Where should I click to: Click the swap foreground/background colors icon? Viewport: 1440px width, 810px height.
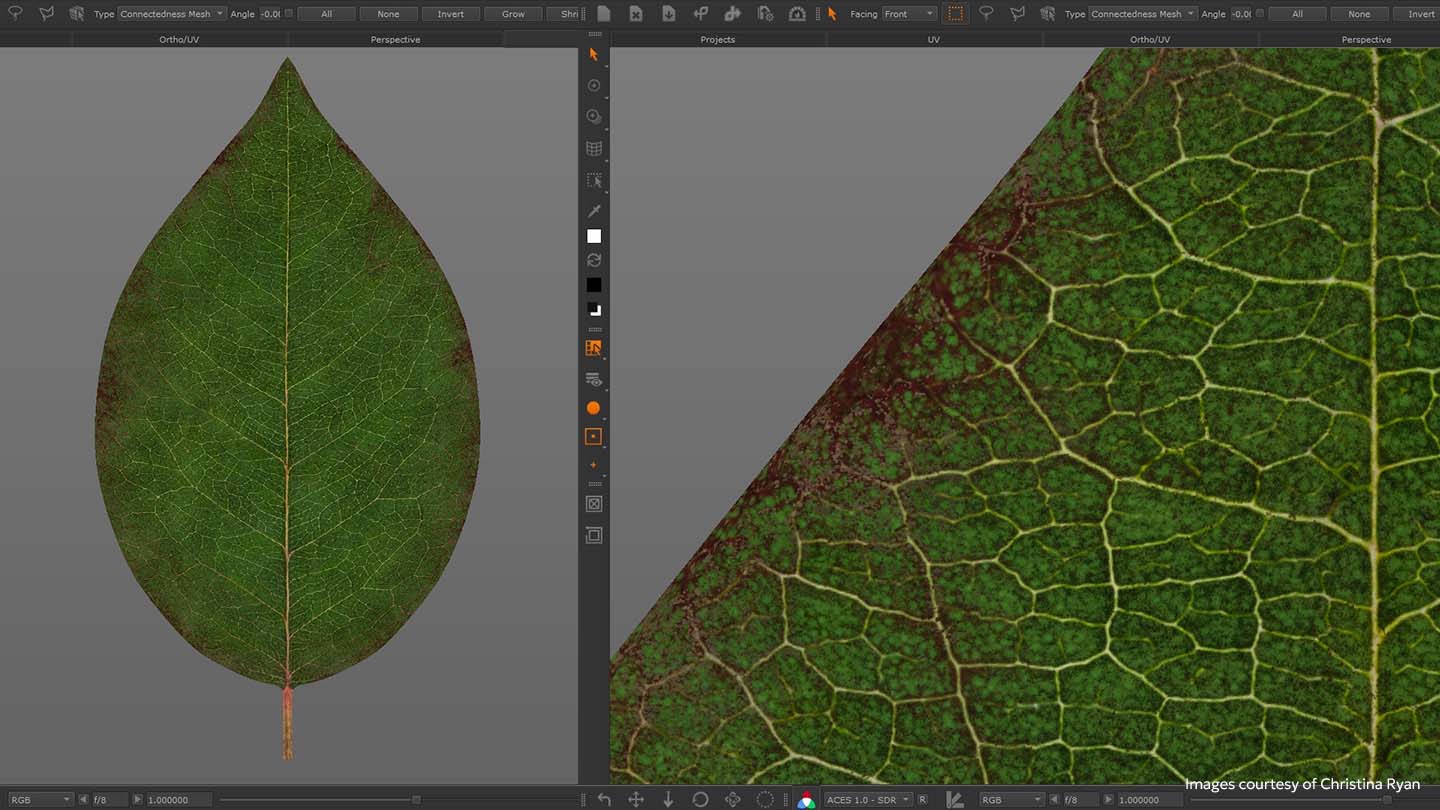[594, 260]
